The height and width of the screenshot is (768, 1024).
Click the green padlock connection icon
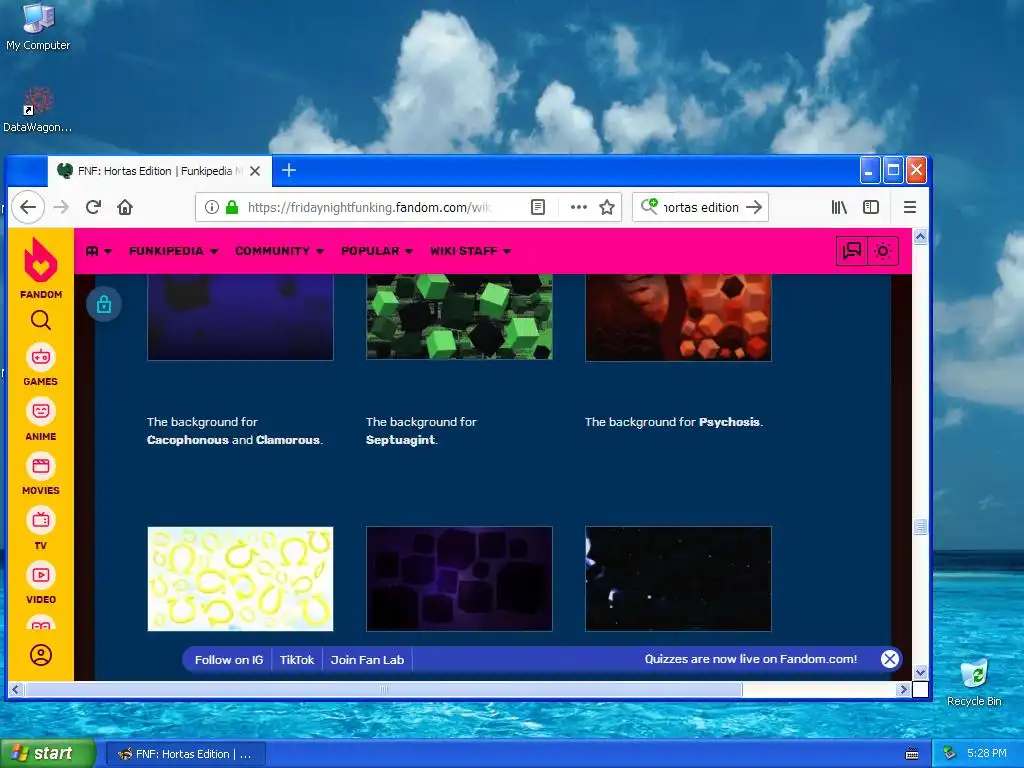pyautogui.click(x=231, y=208)
